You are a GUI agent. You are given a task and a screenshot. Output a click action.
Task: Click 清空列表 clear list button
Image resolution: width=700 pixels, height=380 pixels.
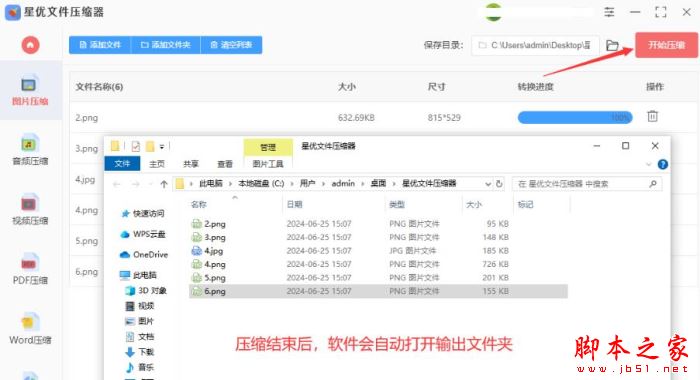point(231,45)
